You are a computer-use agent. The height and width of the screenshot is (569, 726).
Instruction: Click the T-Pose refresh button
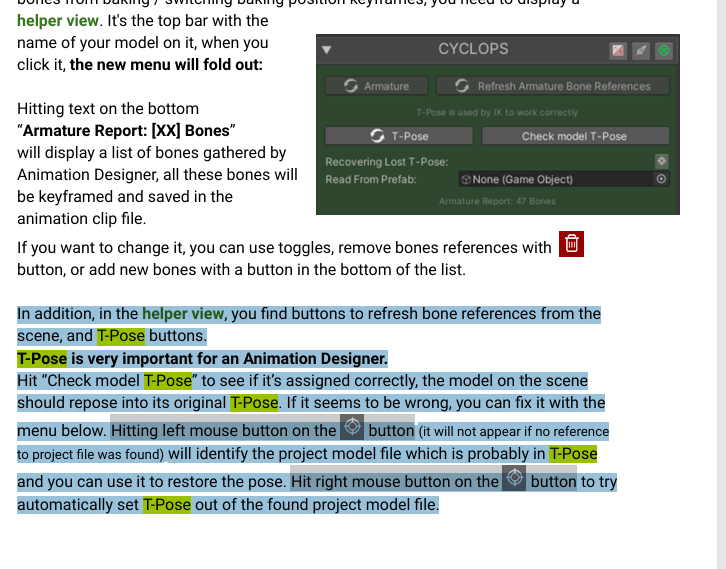tap(399, 136)
